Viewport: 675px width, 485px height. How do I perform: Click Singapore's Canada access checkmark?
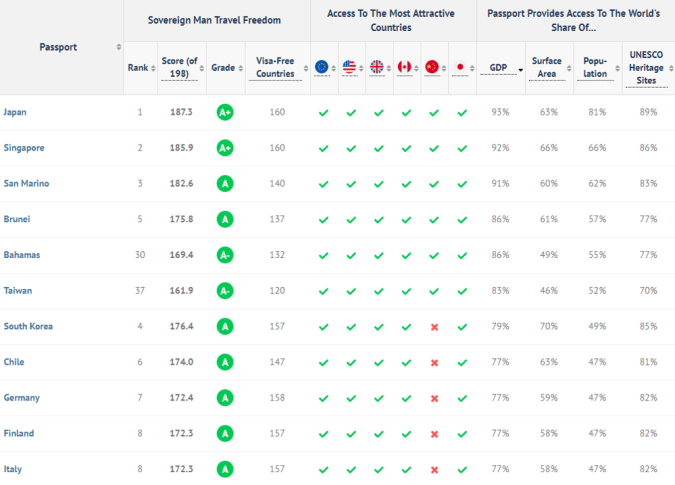click(x=406, y=149)
